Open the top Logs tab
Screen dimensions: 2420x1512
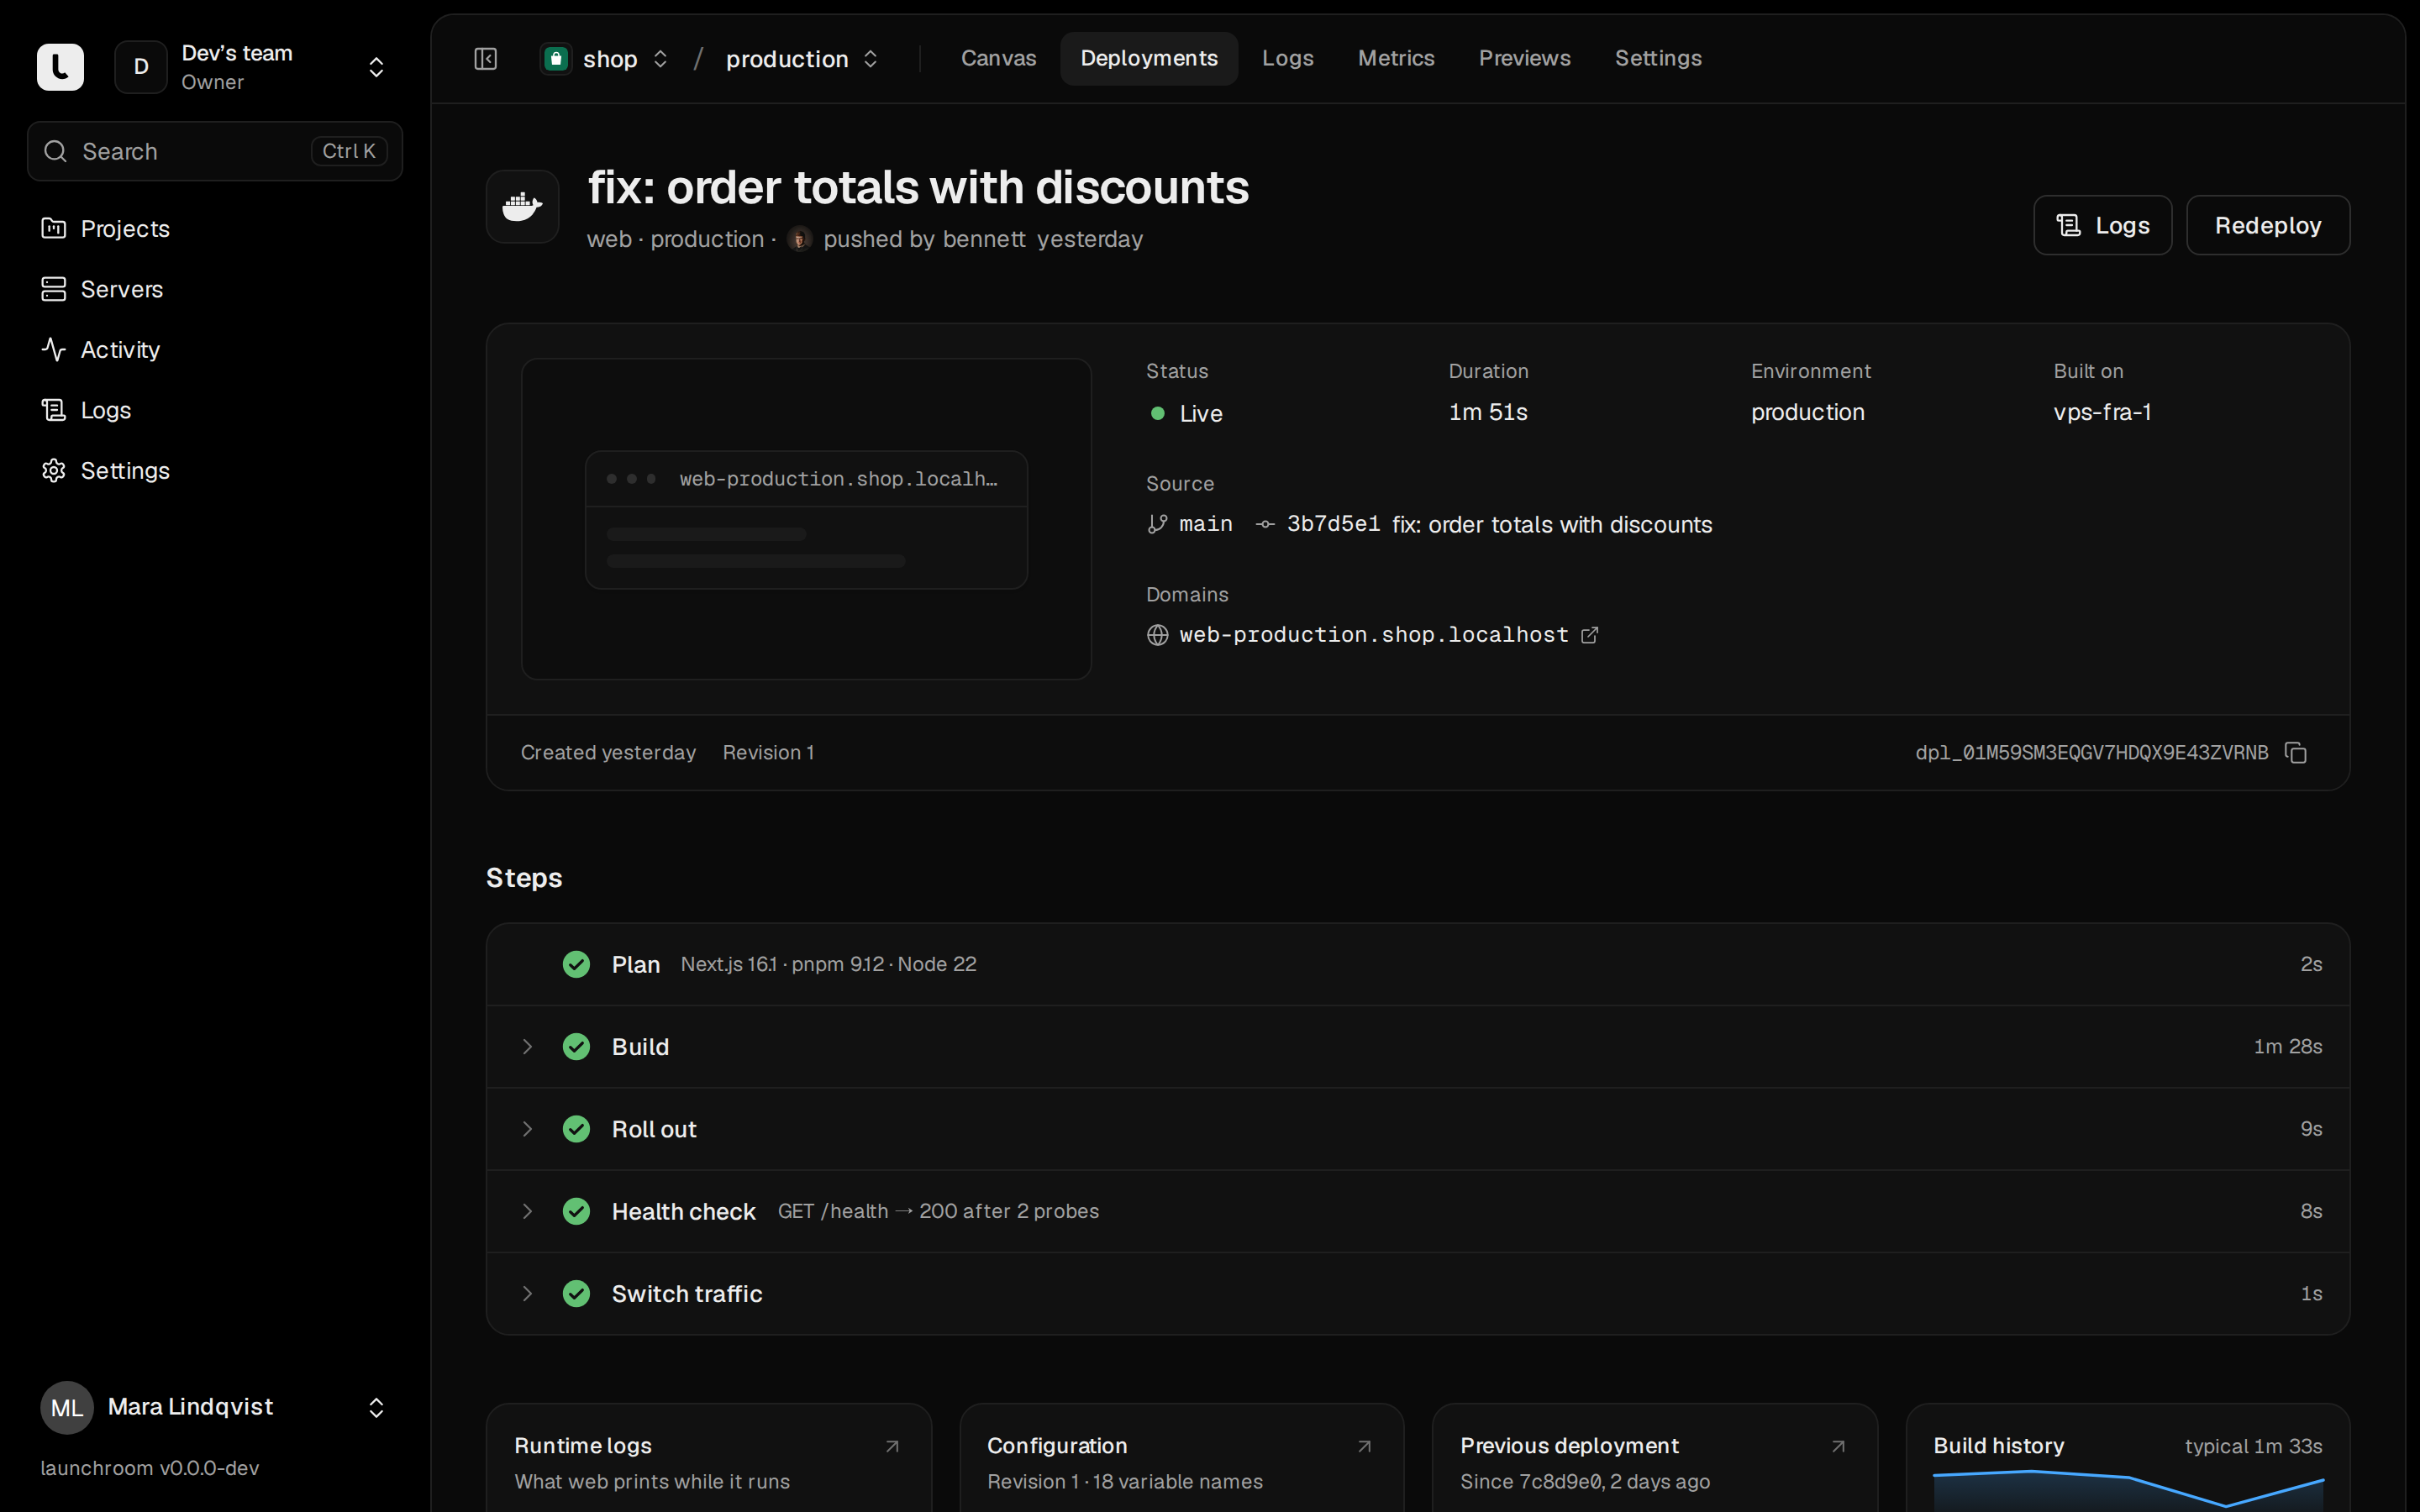coord(1287,58)
